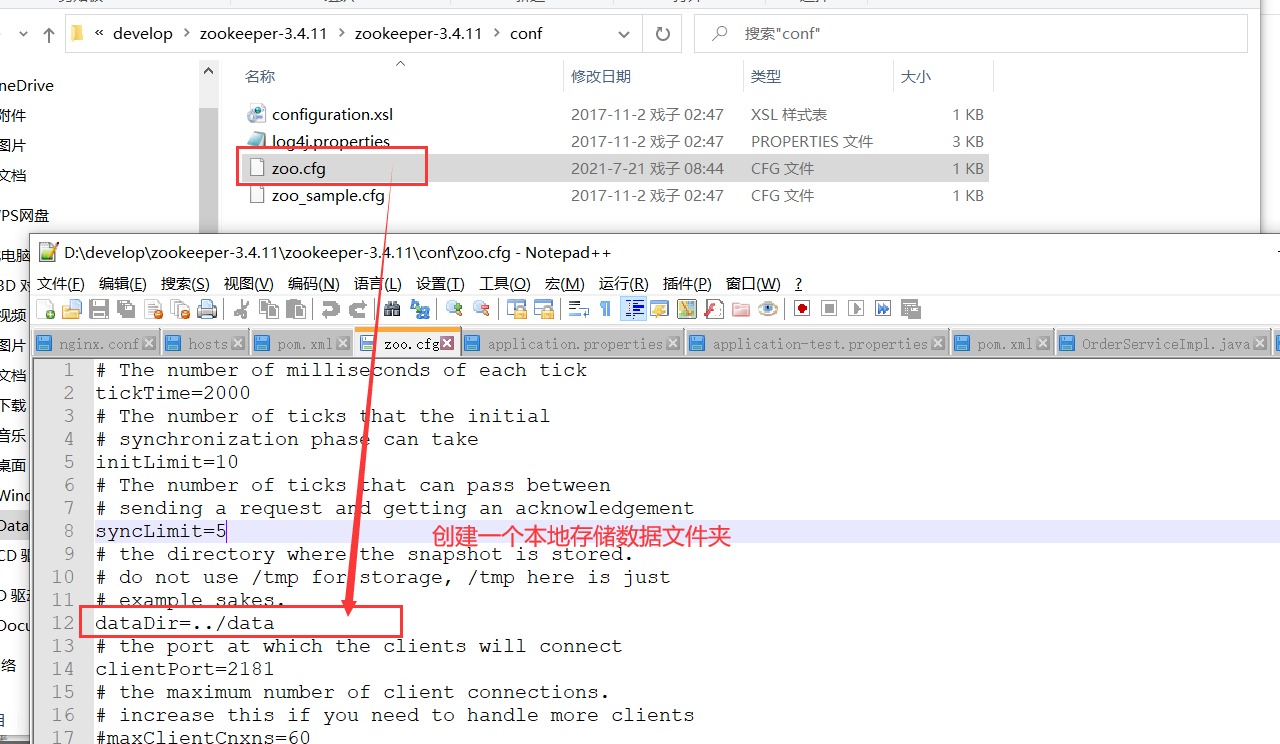Expand the Explorer address bar history dropdown
This screenshot has width=1280, height=744.
pyautogui.click(x=625, y=33)
